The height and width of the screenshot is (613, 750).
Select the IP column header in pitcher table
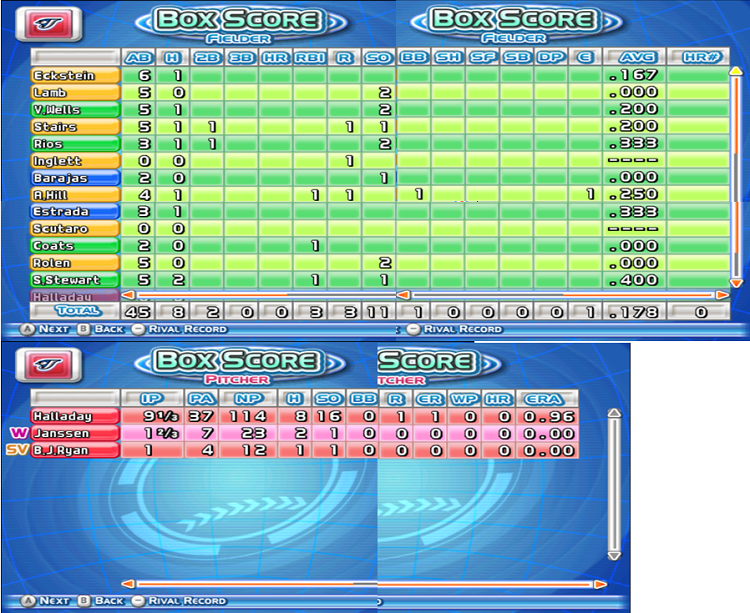[152, 399]
